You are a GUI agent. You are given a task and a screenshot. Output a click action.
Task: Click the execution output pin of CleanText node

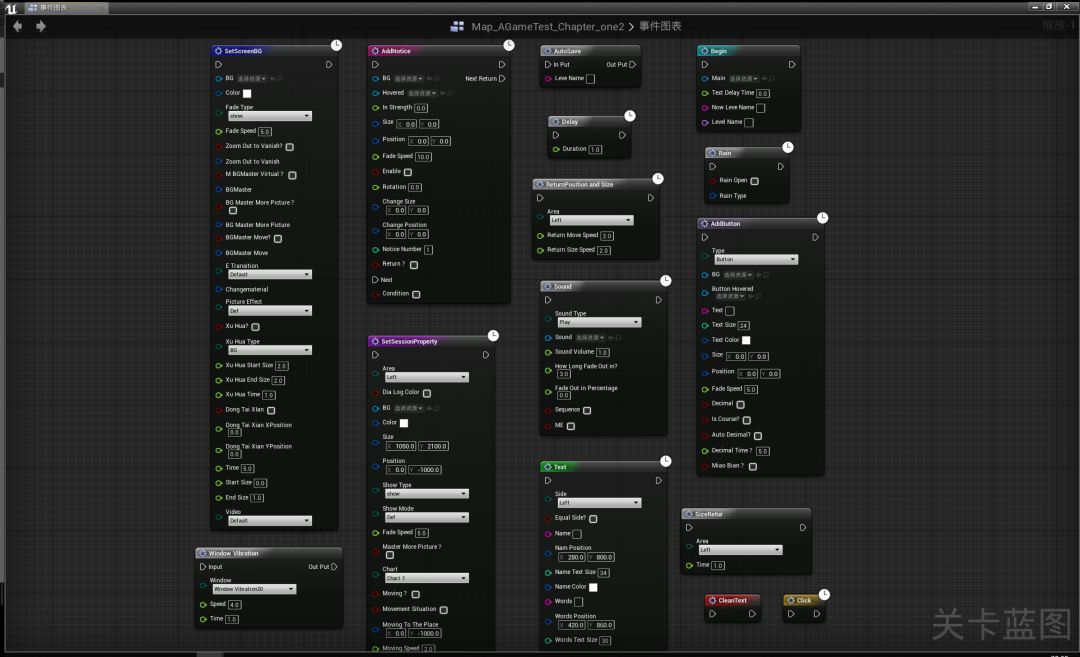(752, 614)
